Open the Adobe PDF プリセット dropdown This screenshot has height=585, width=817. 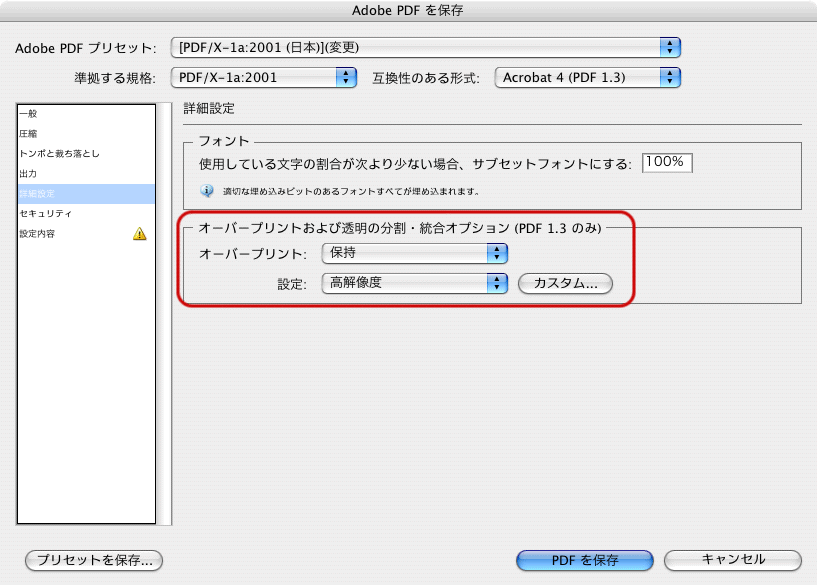coord(426,47)
